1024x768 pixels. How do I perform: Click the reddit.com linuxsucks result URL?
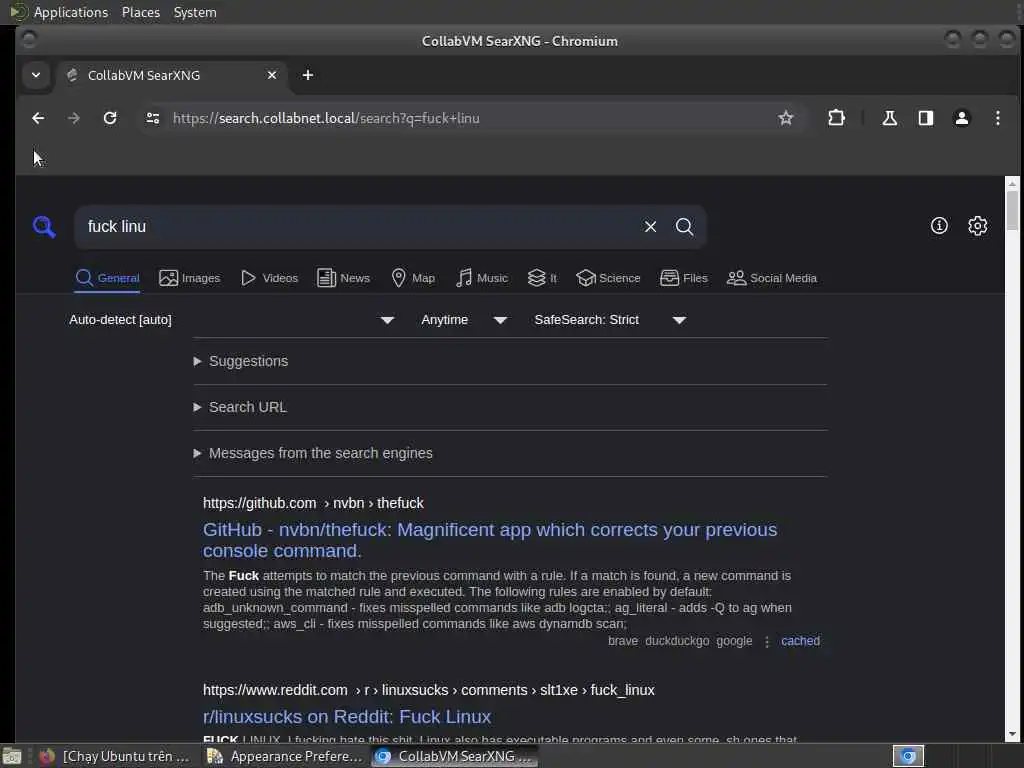[x=428, y=690]
